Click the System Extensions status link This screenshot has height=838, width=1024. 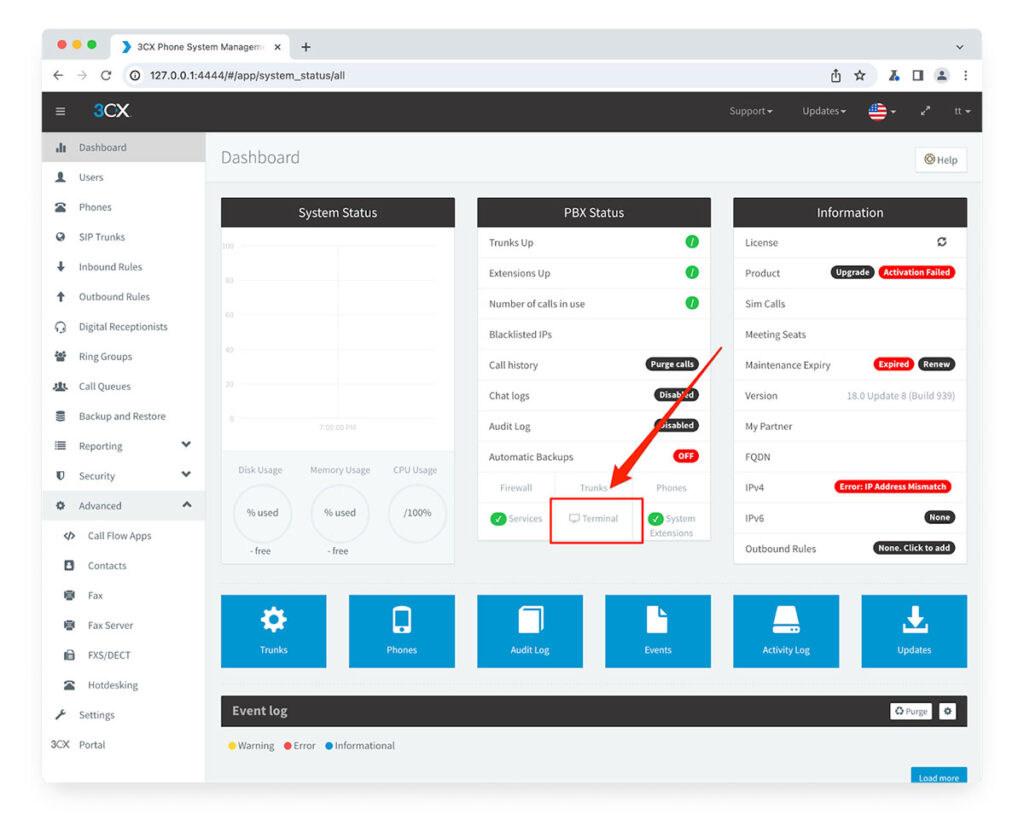[x=672, y=525]
